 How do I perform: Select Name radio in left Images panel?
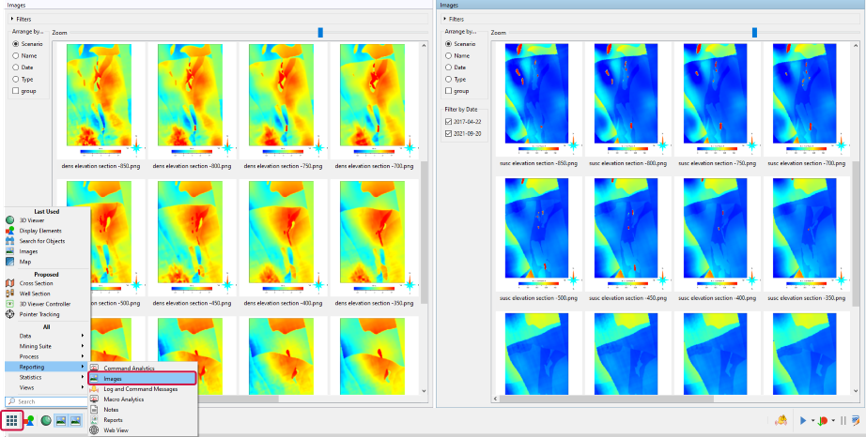click(16, 56)
